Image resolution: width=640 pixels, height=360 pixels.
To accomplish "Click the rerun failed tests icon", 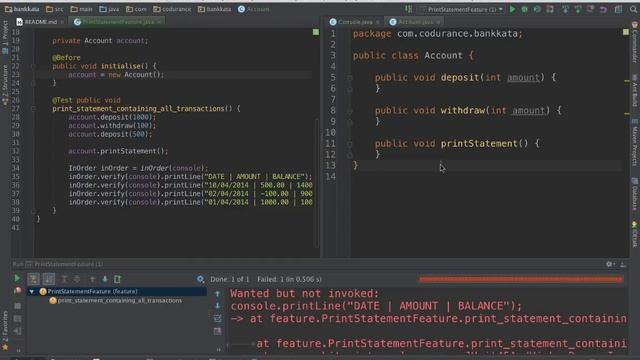I will pyautogui.click(x=17, y=291).
